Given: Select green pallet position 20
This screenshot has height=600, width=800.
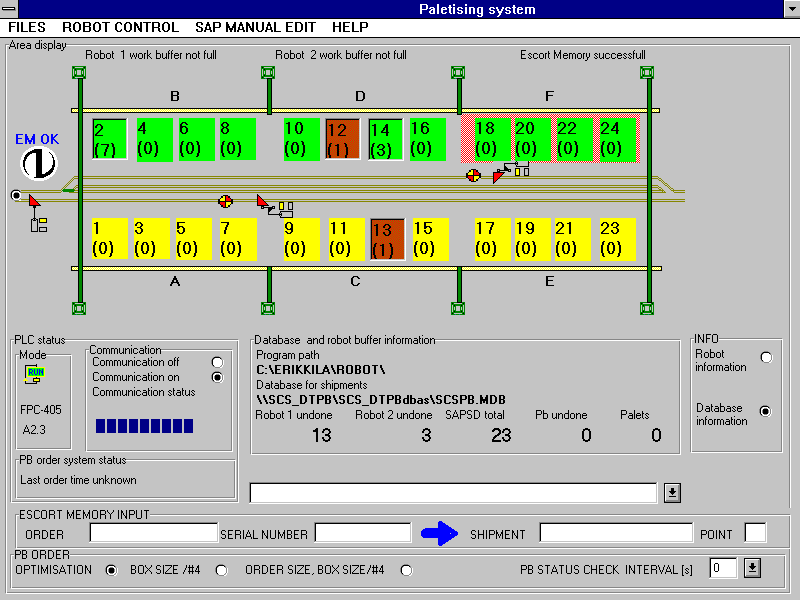Looking at the screenshot, I should pos(532,139).
